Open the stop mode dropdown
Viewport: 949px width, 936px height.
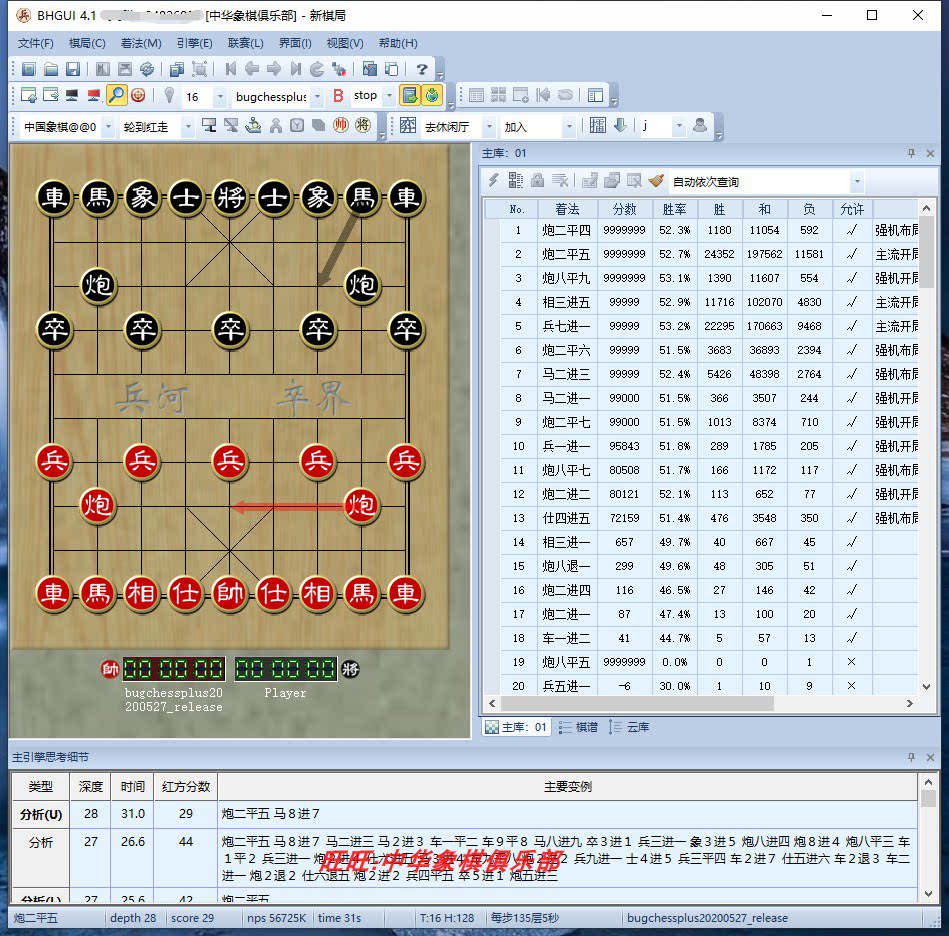coord(389,96)
